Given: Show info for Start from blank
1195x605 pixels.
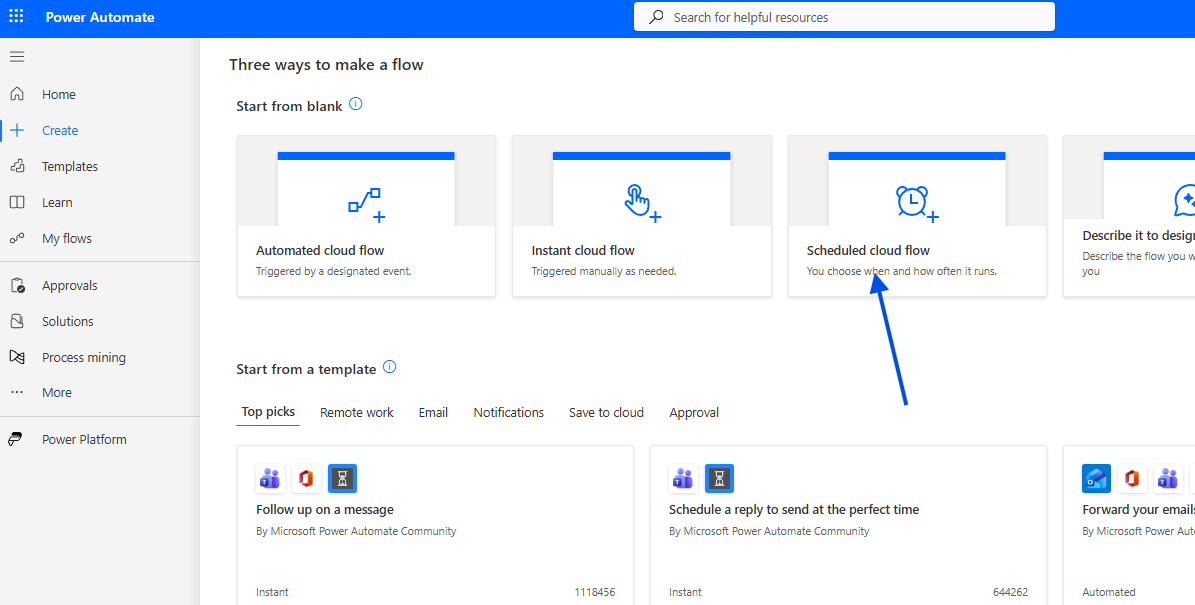Looking at the screenshot, I should [x=356, y=104].
